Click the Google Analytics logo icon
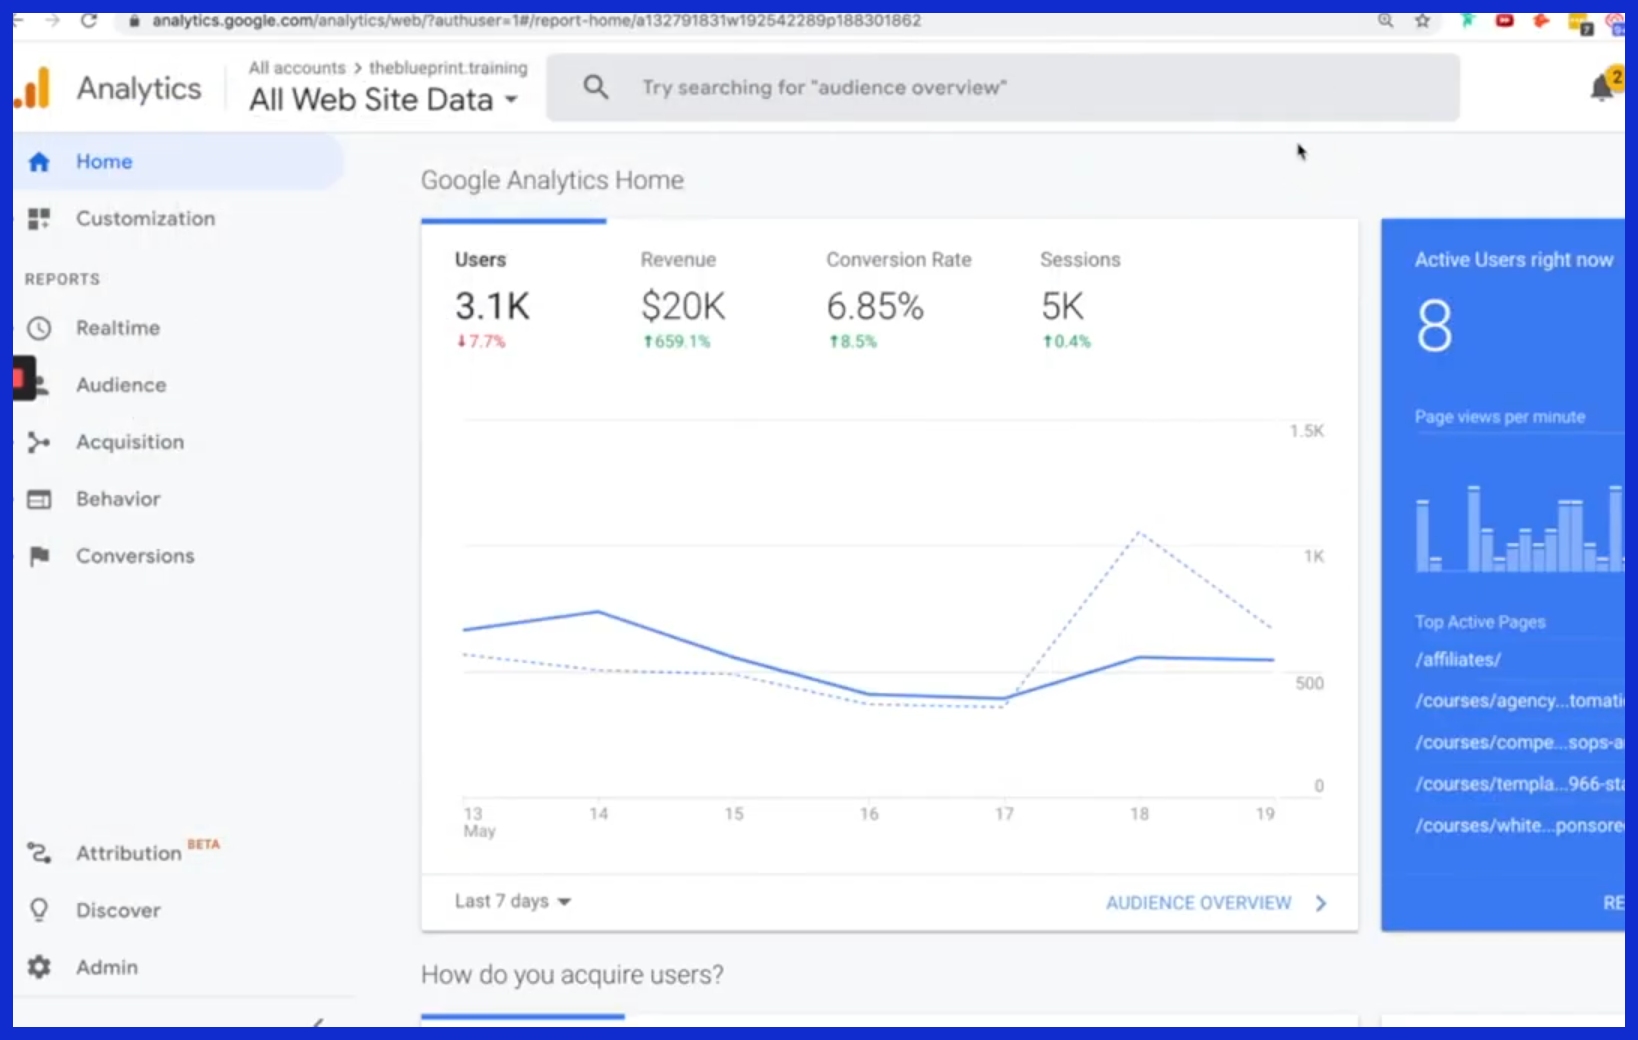The height and width of the screenshot is (1040, 1638). click(31, 88)
